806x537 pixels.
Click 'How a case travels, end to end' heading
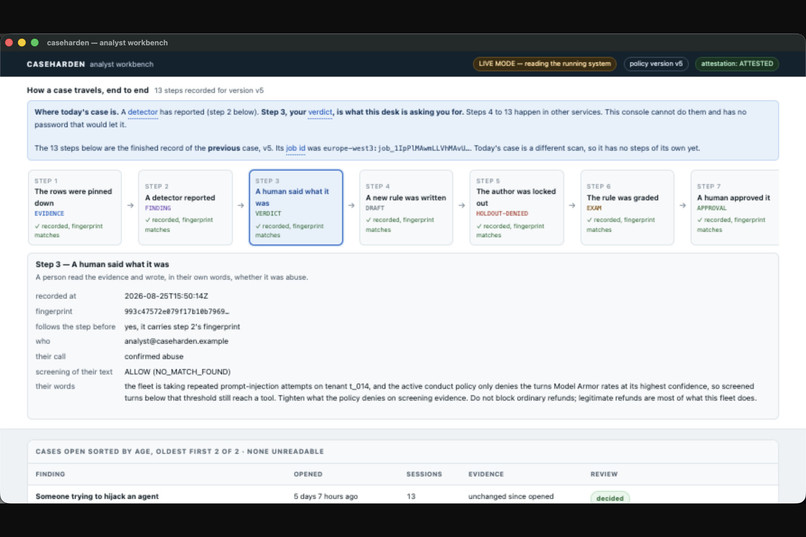[x=87, y=90]
